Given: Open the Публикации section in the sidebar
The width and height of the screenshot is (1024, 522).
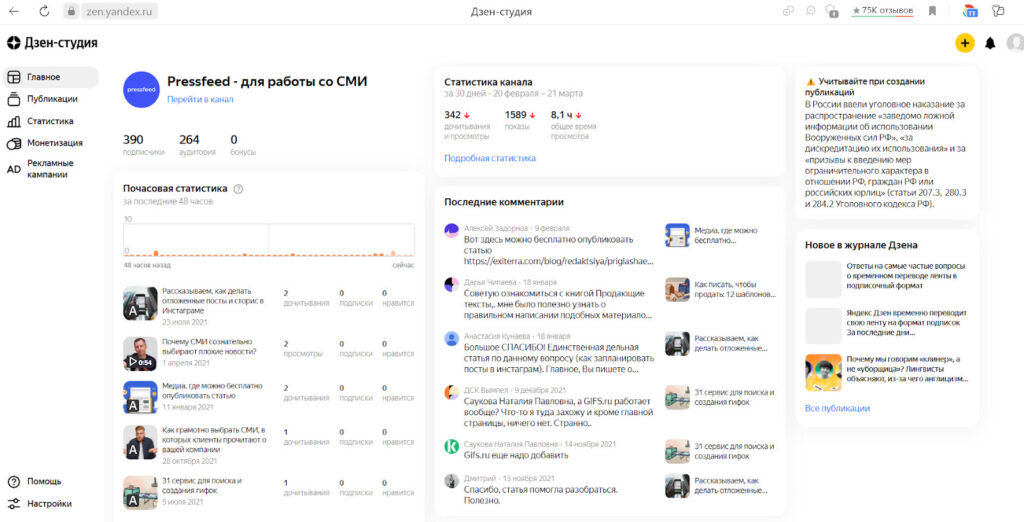Looking at the screenshot, I should pos(52,99).
